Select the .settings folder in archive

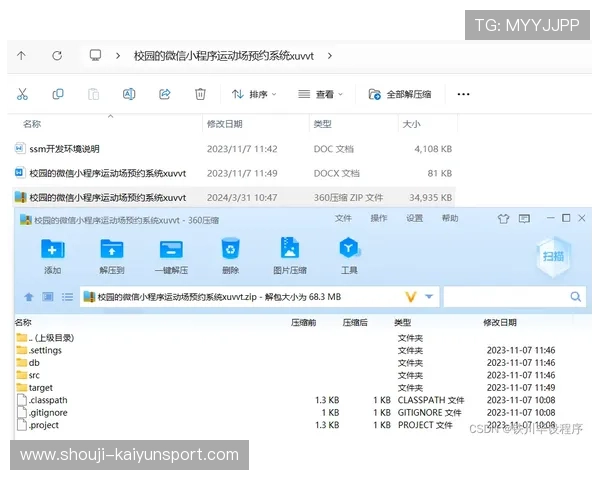click(39, 351)
